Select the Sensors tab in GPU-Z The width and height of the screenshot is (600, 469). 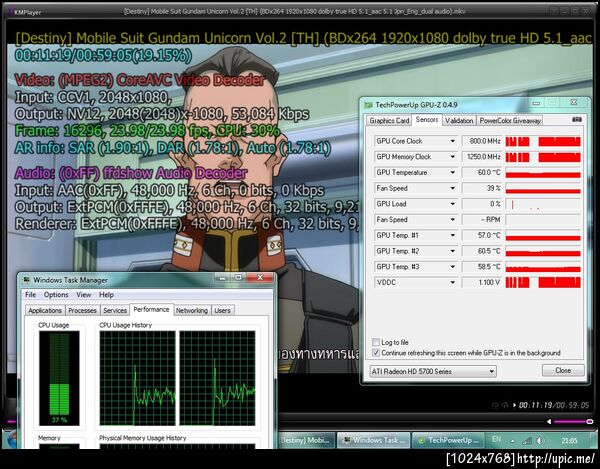click(x=427, y=120)
